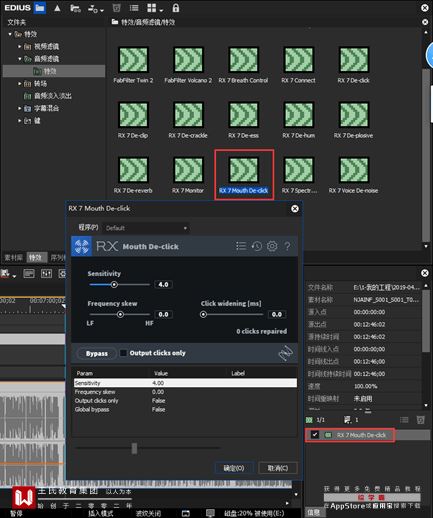Viewport: 433px width, 518px height.
Task: Select the RX 7 De-crackle effect
Action: [x=188, y=120]
